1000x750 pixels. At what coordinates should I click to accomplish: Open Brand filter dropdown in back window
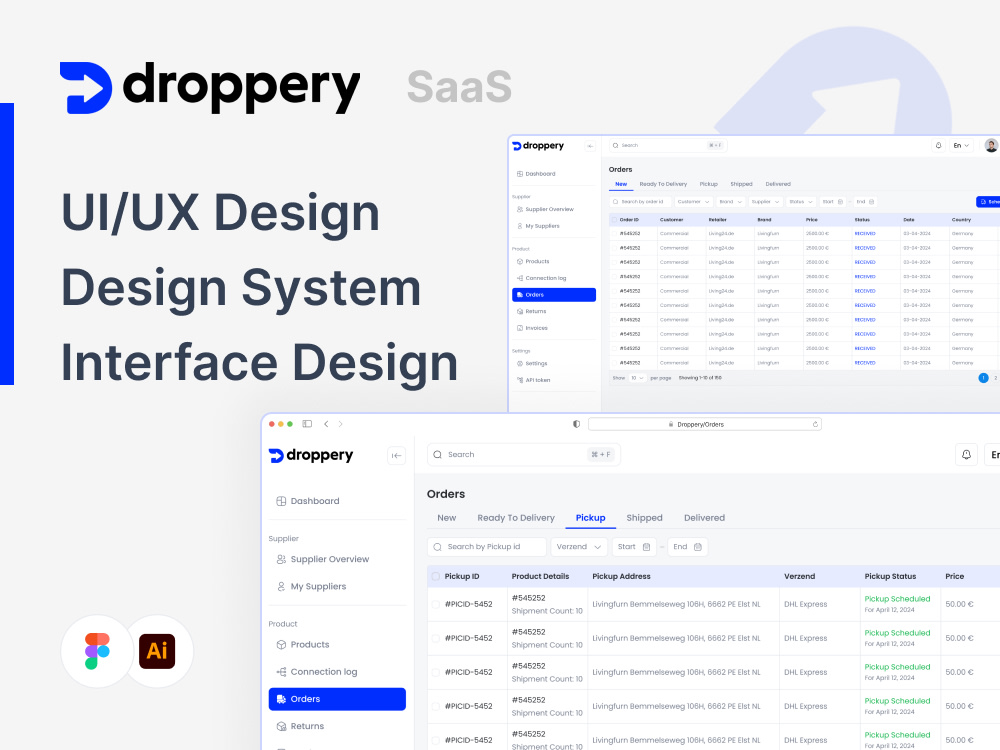730,202
